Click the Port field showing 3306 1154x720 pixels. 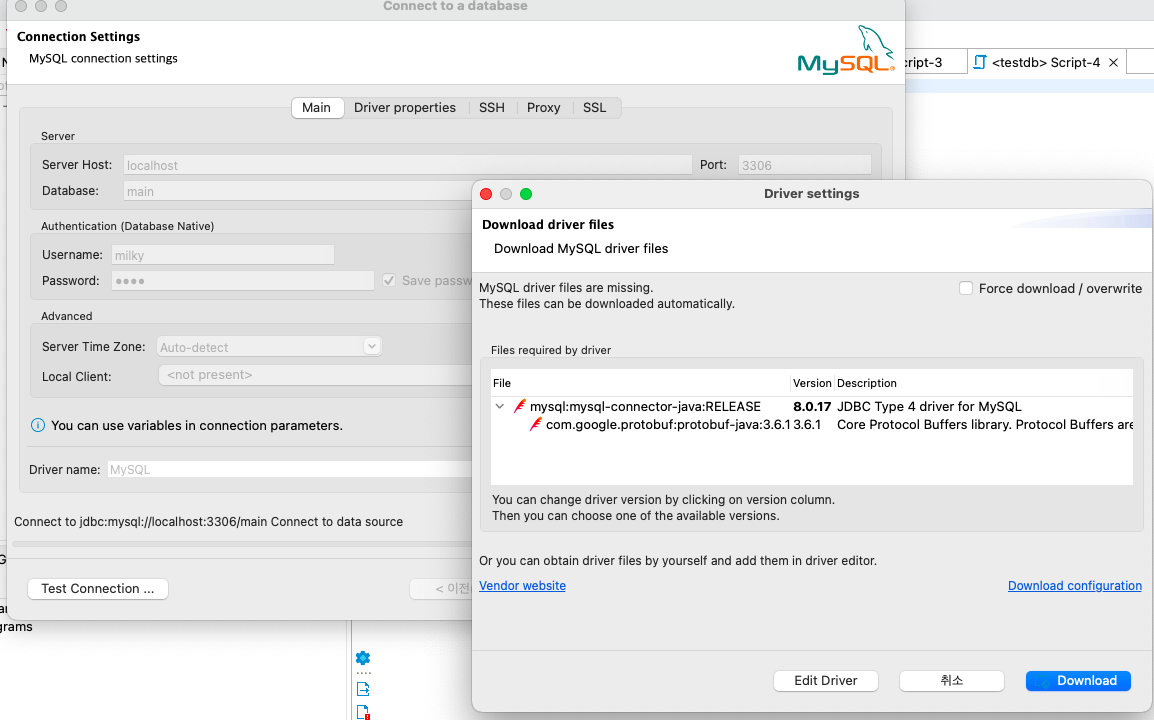point(804,165)
